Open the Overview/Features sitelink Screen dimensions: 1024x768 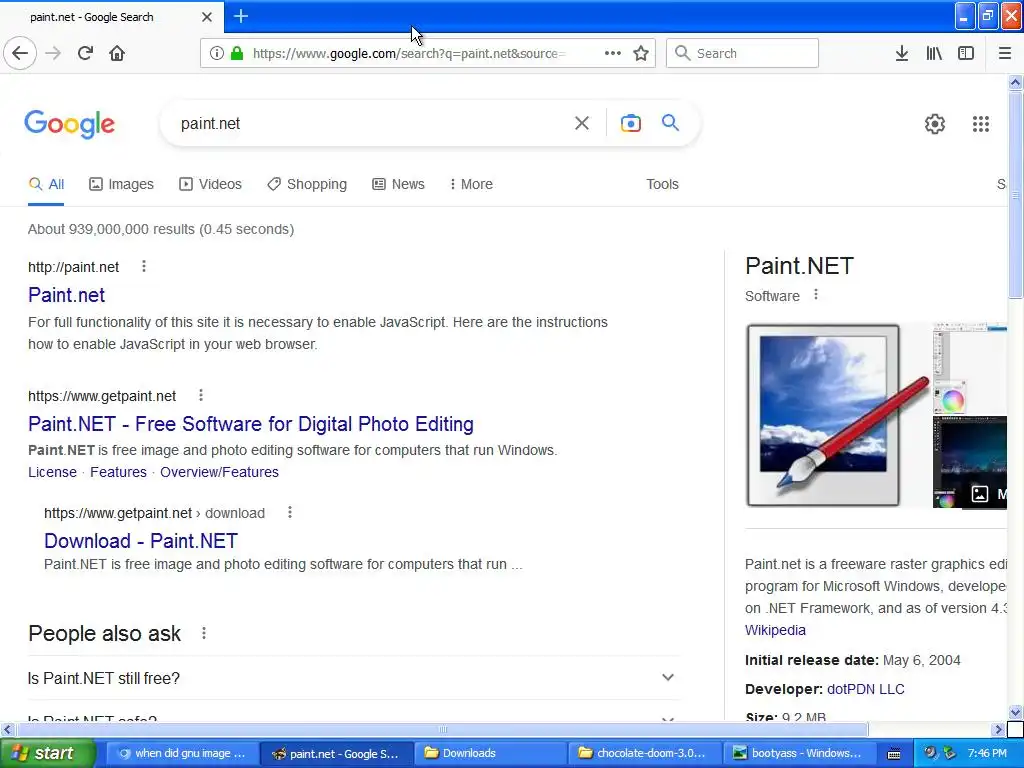(x=219, y=472)
